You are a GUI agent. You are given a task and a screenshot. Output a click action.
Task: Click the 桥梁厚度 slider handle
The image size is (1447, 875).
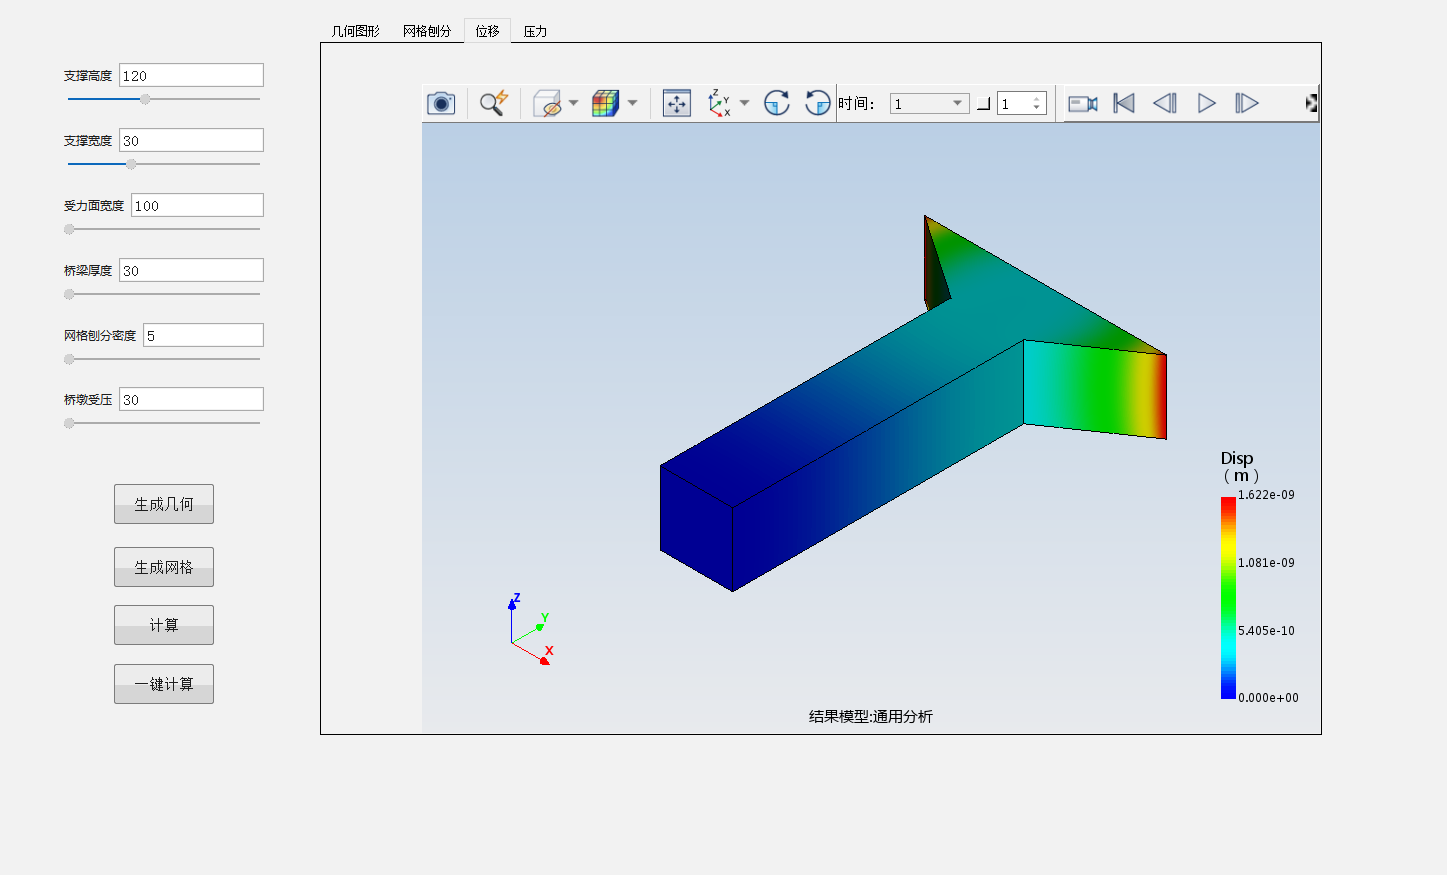click(69, 294)
